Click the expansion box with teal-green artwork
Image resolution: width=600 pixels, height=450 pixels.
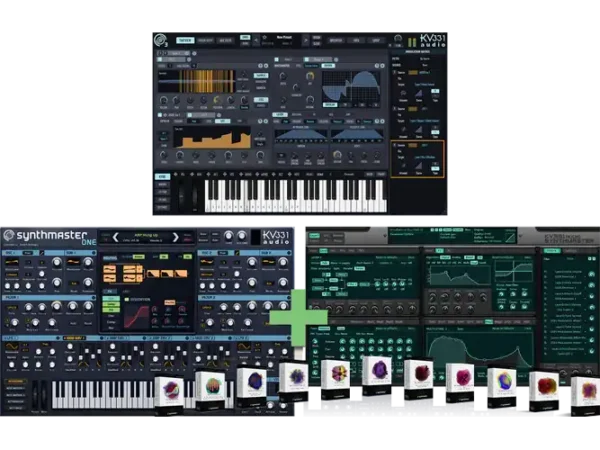point(210,390)
